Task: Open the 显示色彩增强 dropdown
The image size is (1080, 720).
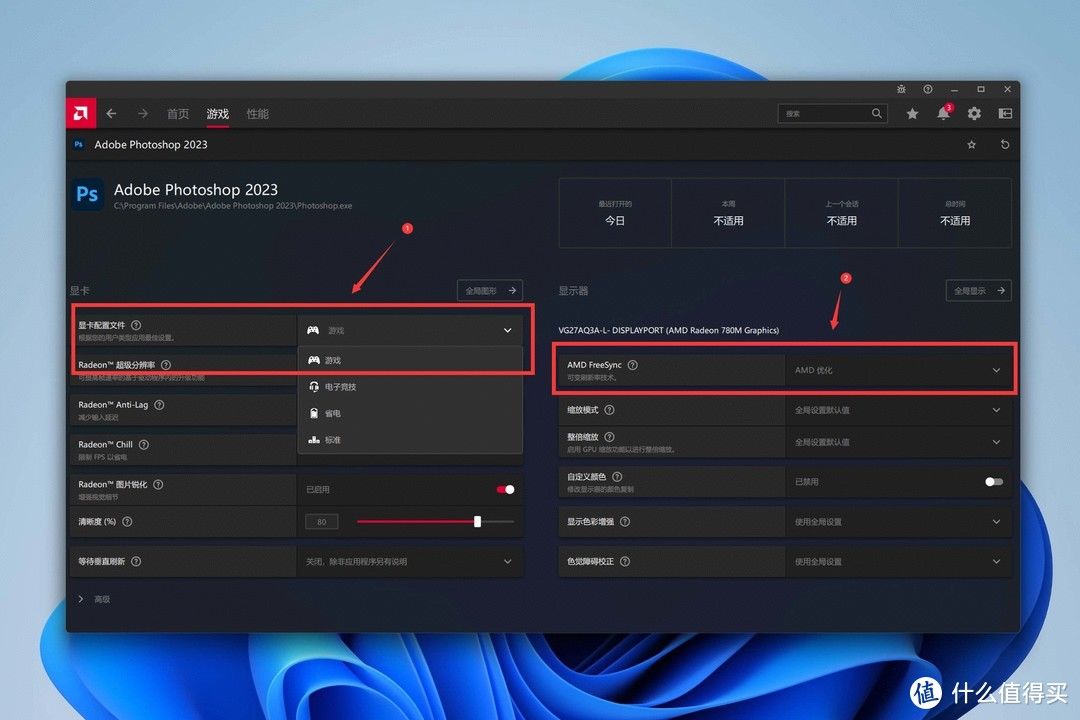Action: click(898, 522)
